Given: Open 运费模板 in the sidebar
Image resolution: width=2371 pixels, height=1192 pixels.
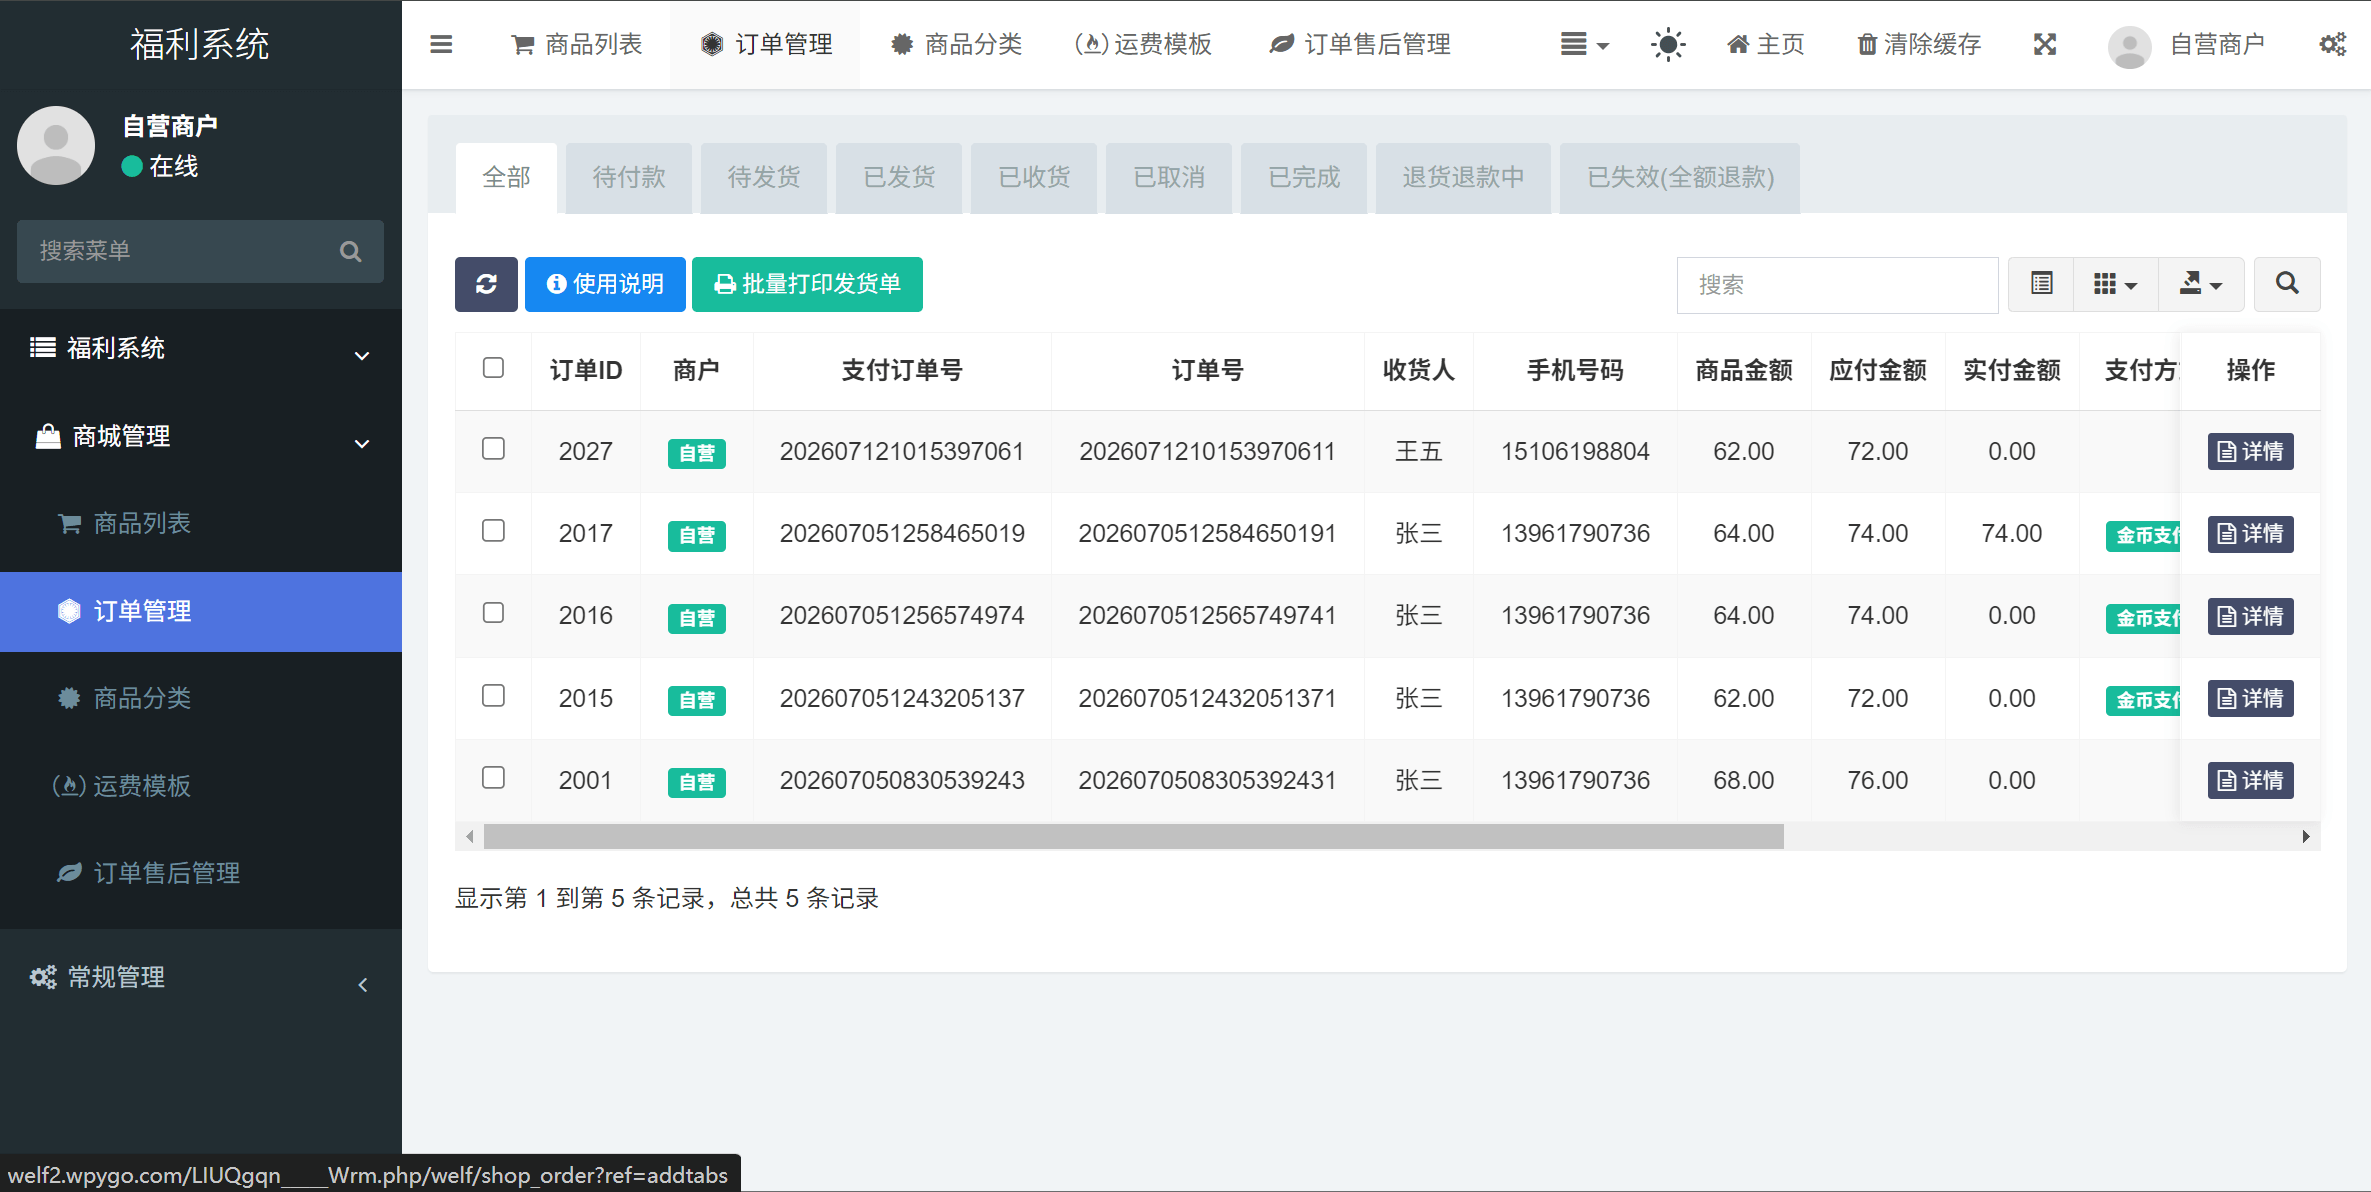Looking at the screenshot, I should tap(200, 786).
